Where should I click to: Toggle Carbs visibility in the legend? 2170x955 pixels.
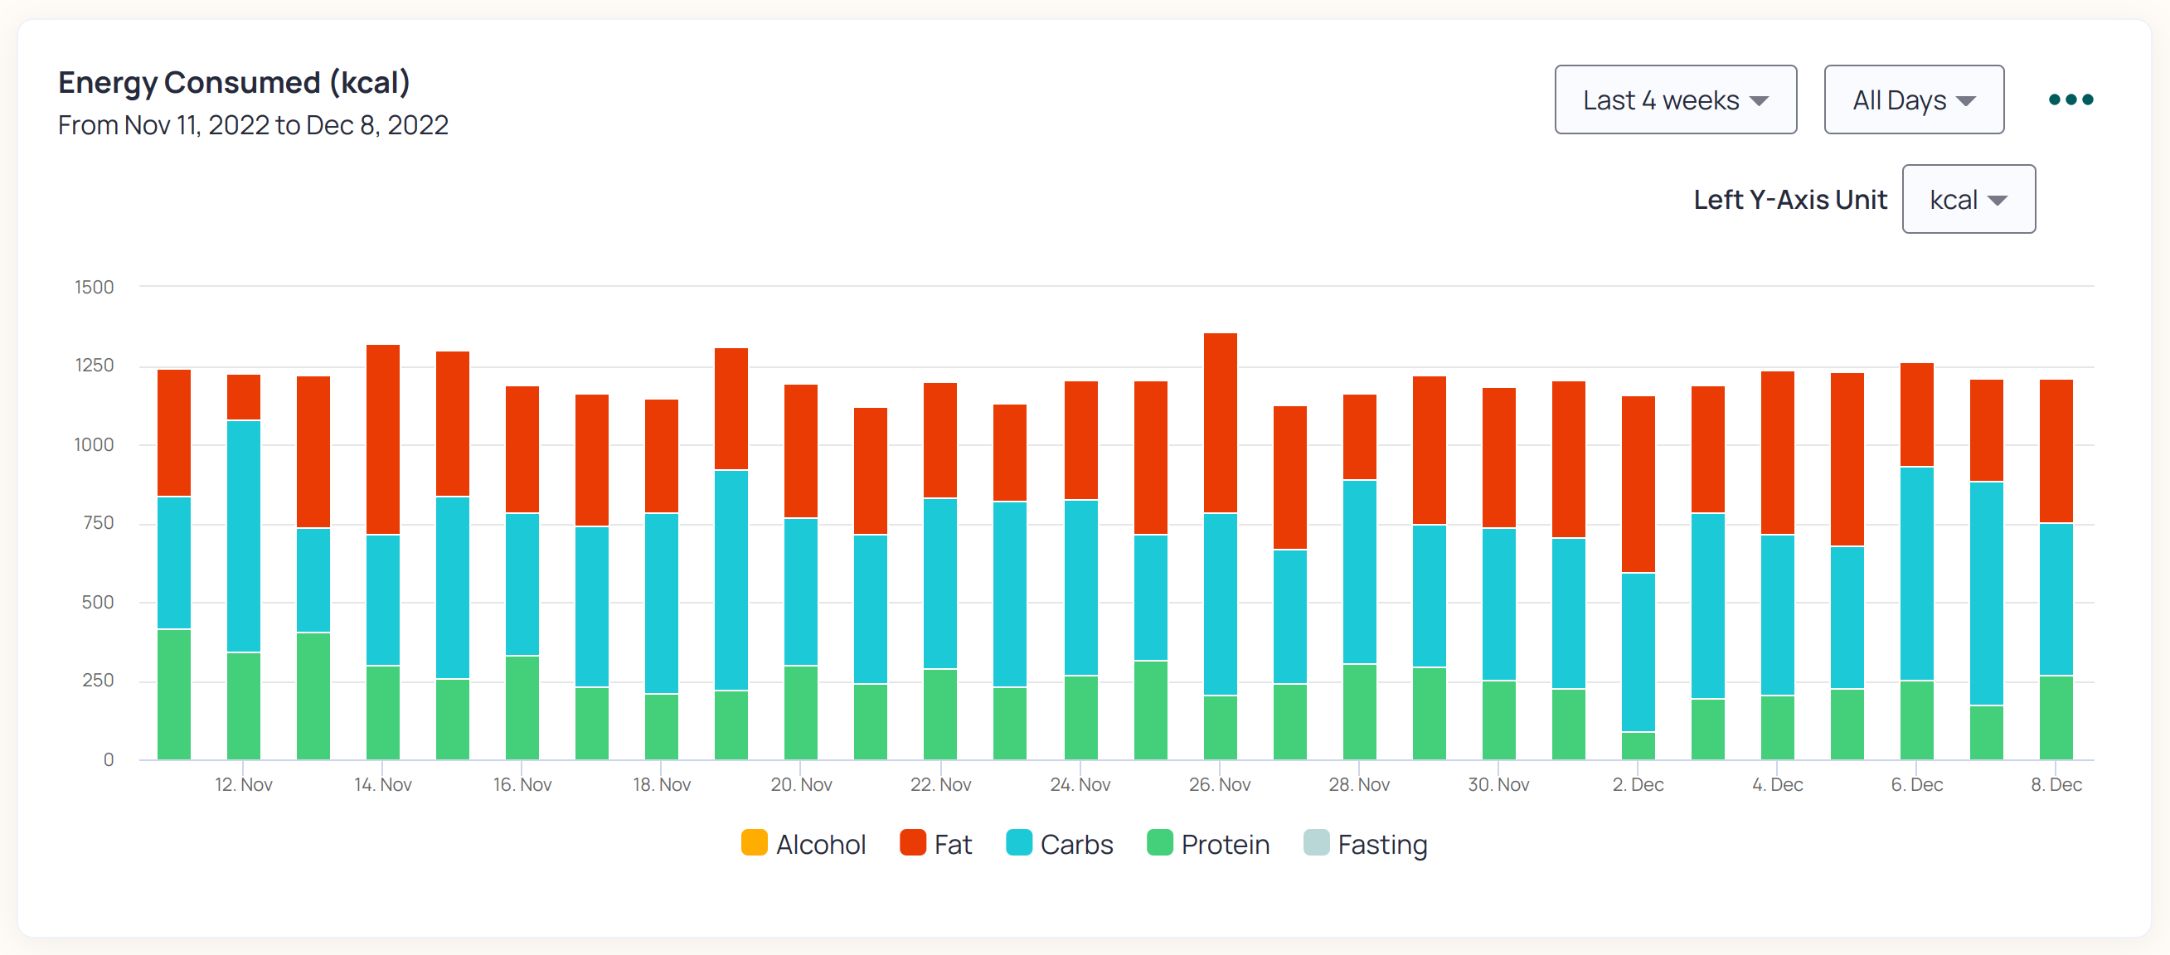coord(1077,844)
